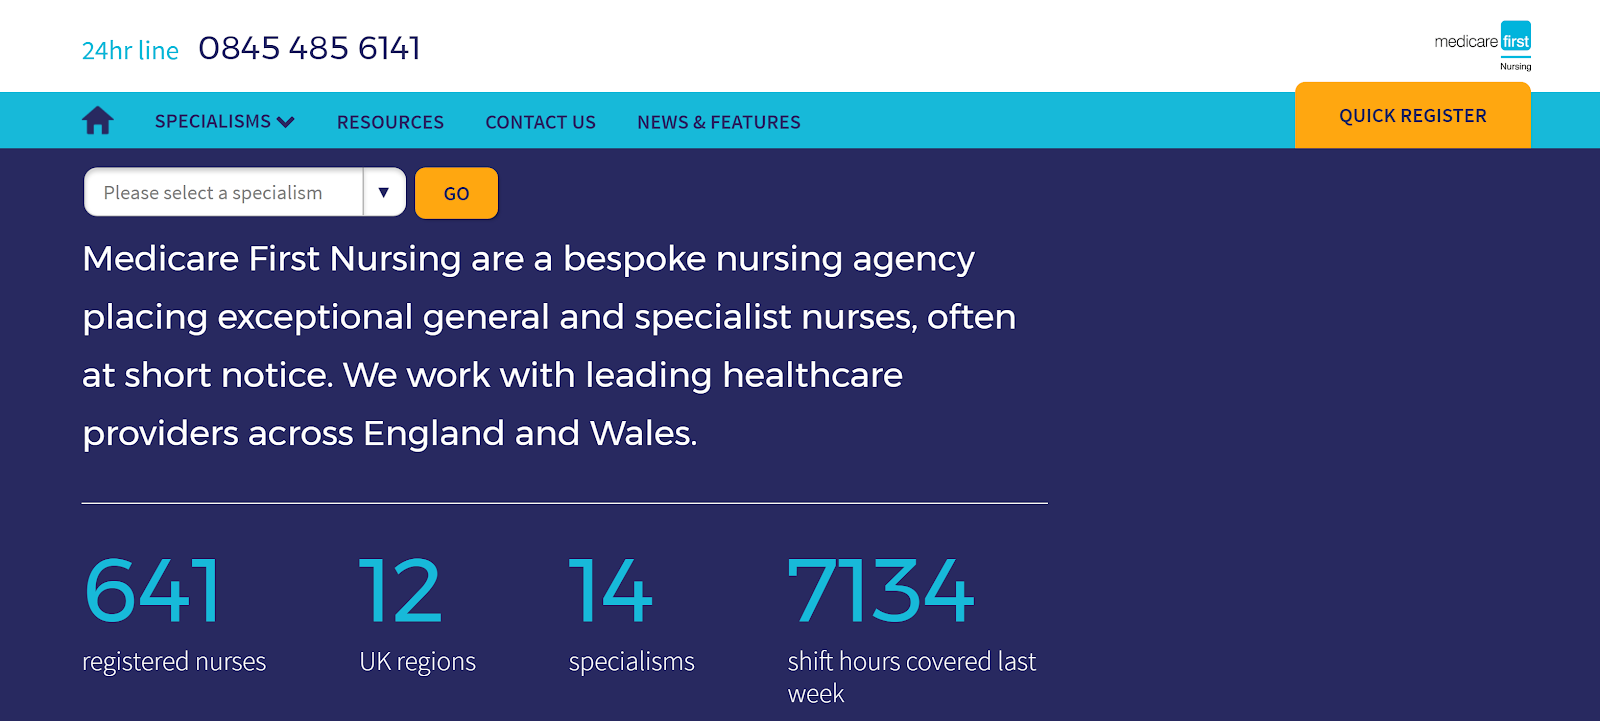Click the 'registered nurses' caption
Viewport: 1600px width, 721px height.
tap(174, 662)
